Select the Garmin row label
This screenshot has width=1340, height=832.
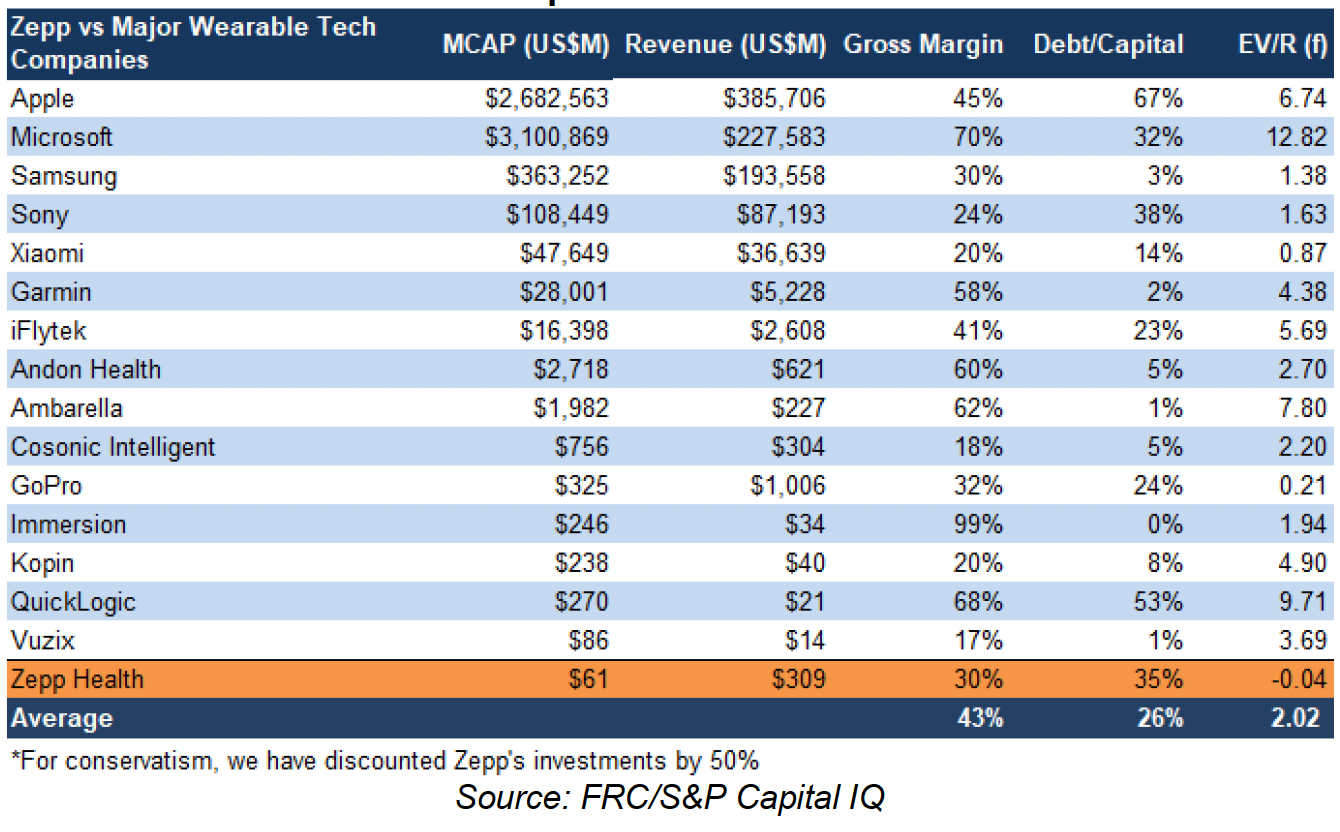pyautogui.click(x=50, y=292)
